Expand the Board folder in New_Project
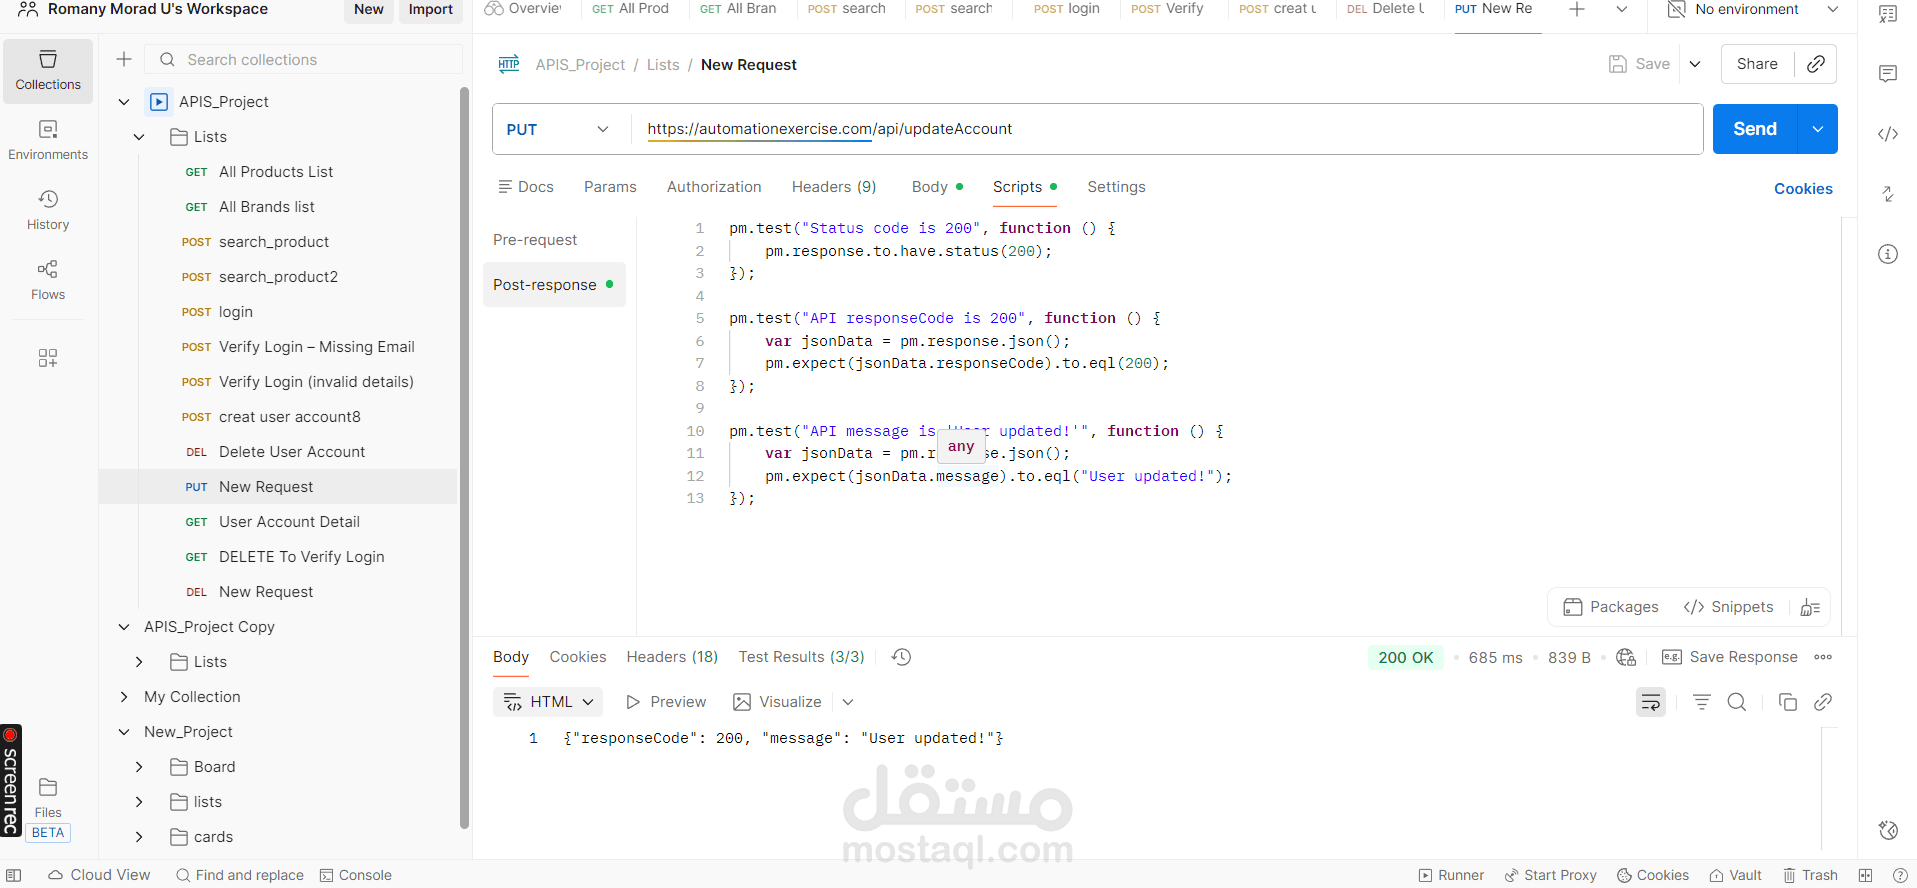This screenshot has height=888, width=1917. click(139, 767)
